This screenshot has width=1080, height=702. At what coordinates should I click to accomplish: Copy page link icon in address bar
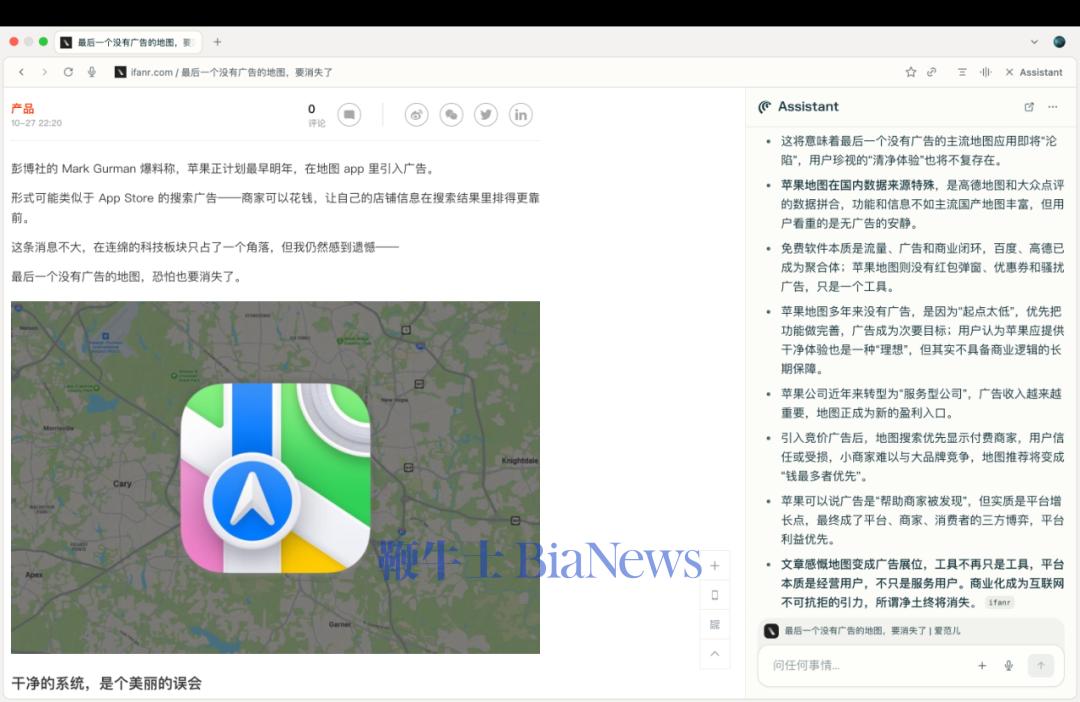(932, 72)
